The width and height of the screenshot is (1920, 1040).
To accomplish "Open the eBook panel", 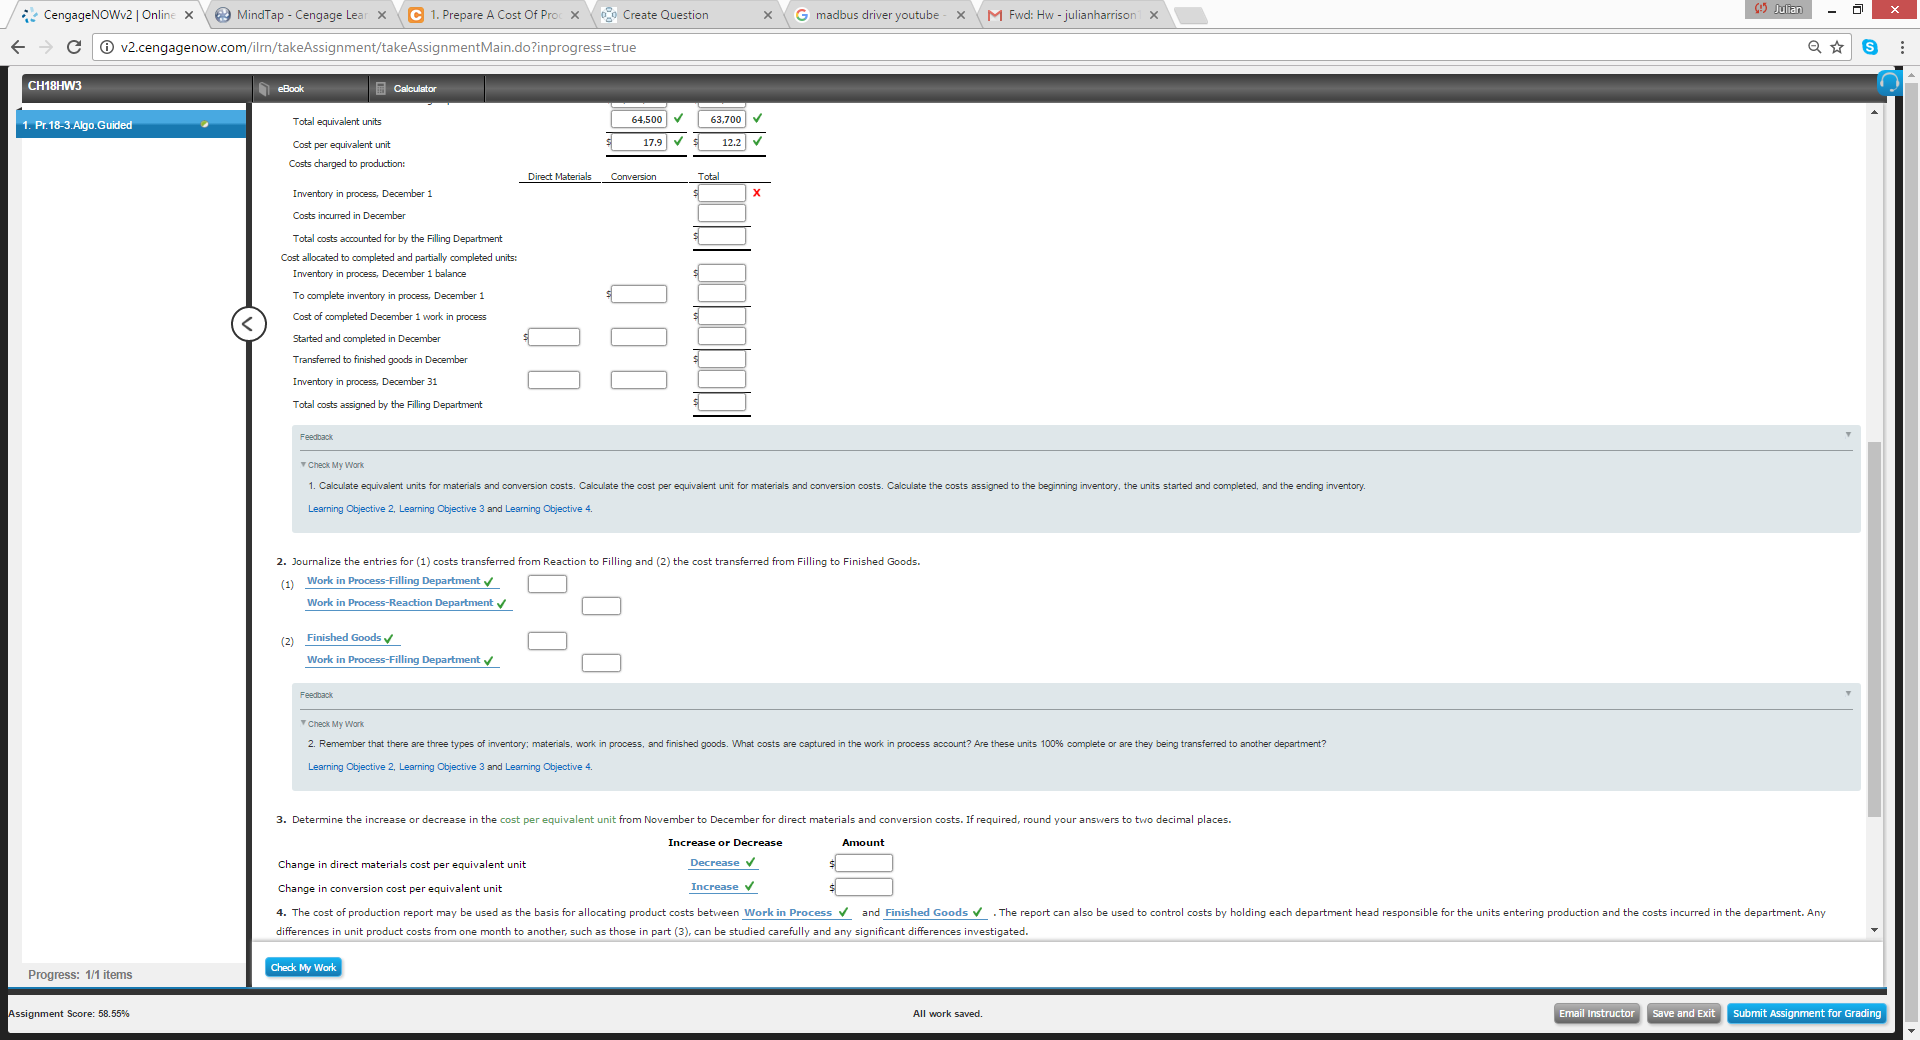I will tap(289, 88).
